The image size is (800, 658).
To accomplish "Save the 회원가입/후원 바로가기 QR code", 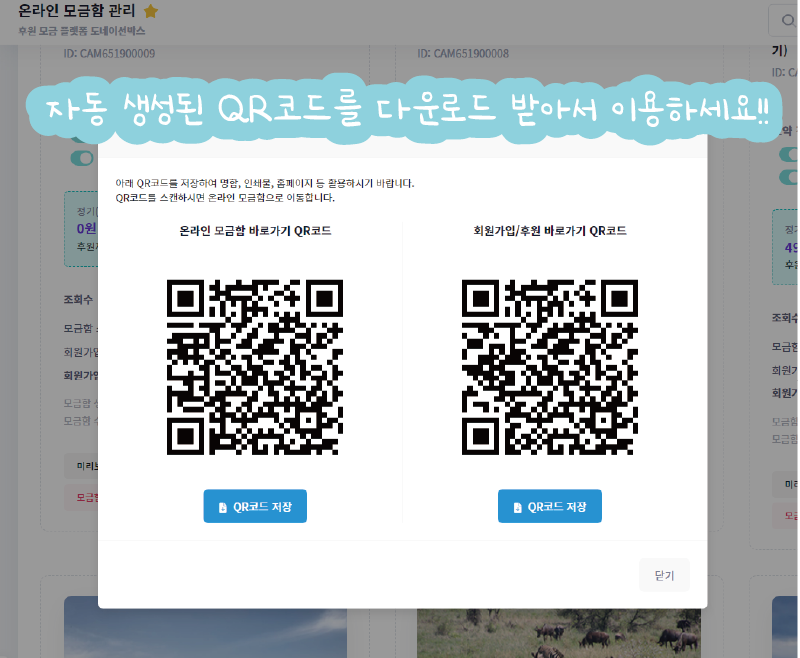I will [x=550, y=507].
